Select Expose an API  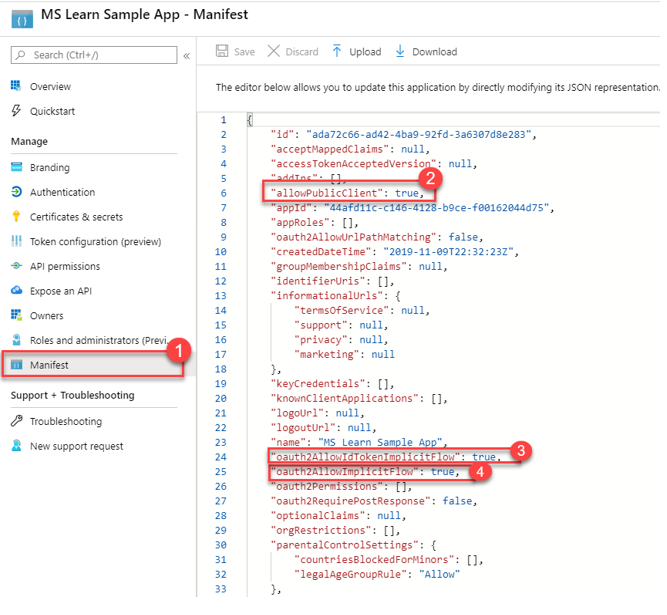(61, 291)
